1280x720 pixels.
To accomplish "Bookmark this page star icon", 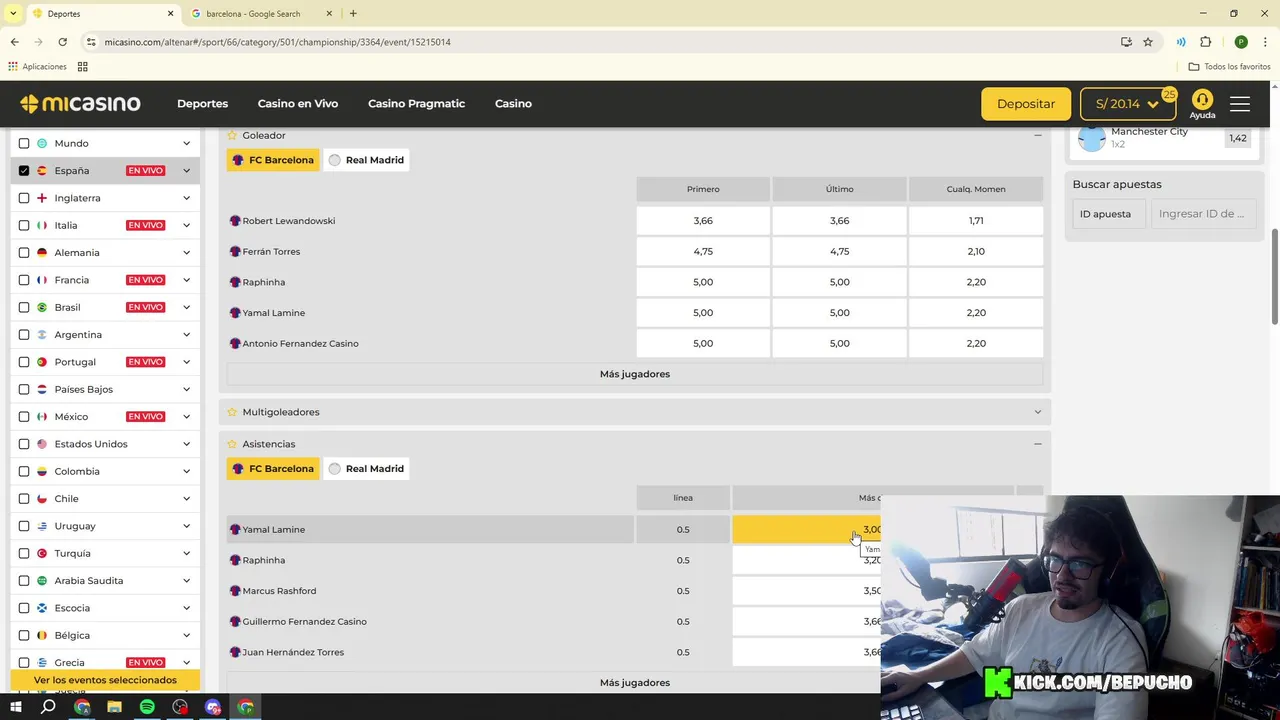I will [1148, 42].
